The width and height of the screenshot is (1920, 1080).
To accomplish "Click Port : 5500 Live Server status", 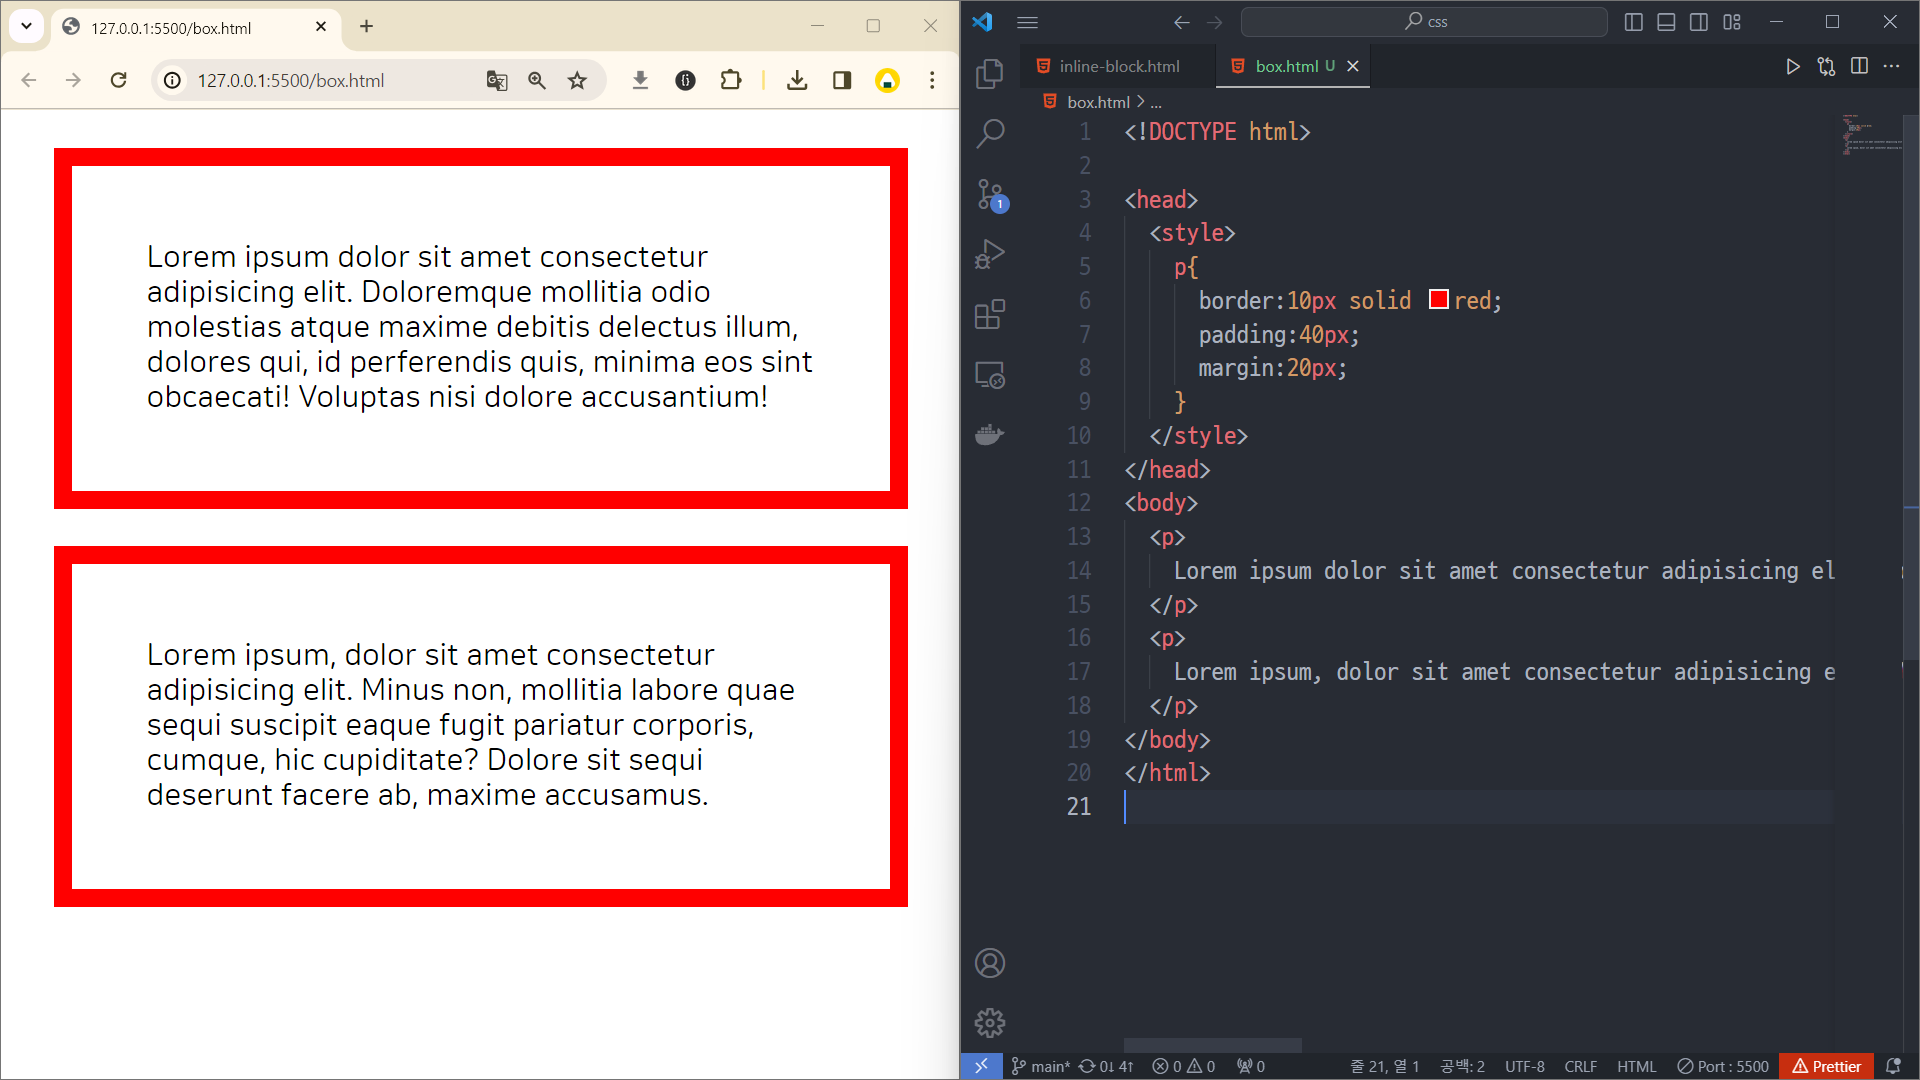I will pos(1723,1066).
